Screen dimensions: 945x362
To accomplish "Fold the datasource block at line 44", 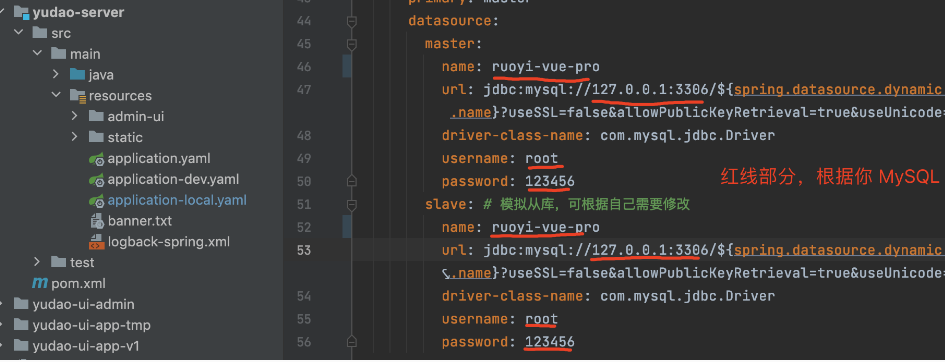I will point(352,22).
